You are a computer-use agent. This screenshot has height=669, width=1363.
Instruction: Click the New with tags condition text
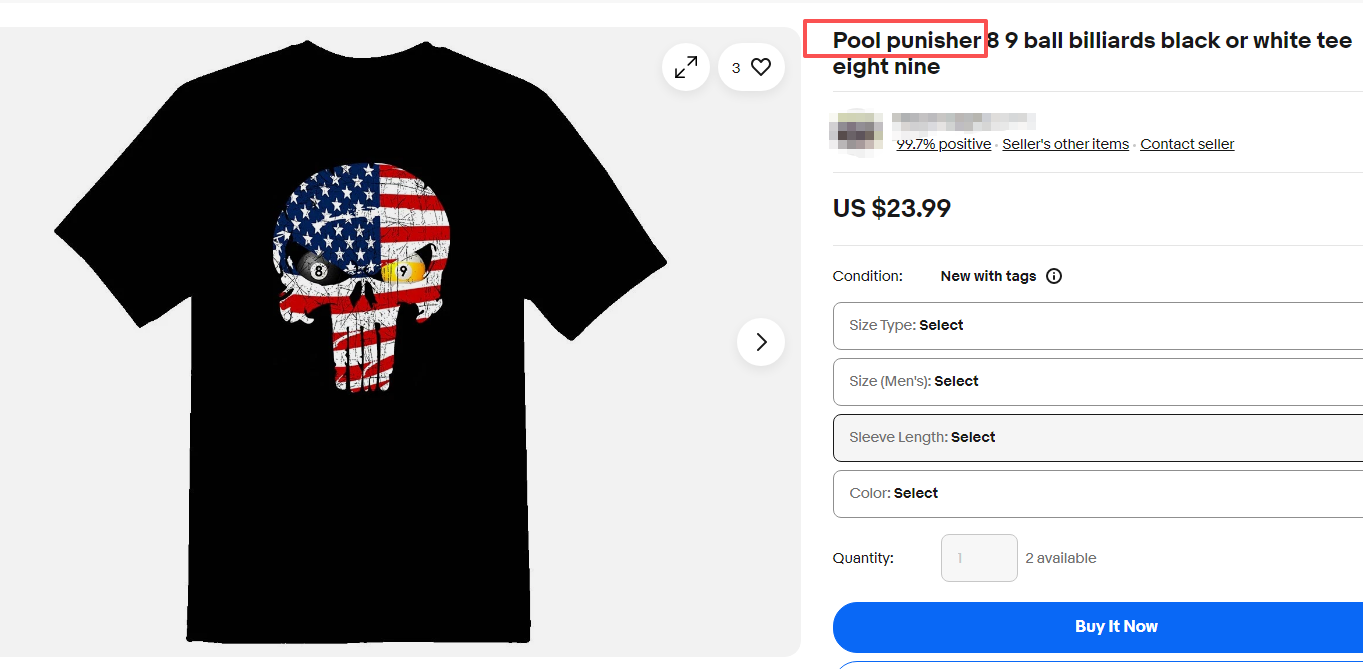(x=988, y=276)
